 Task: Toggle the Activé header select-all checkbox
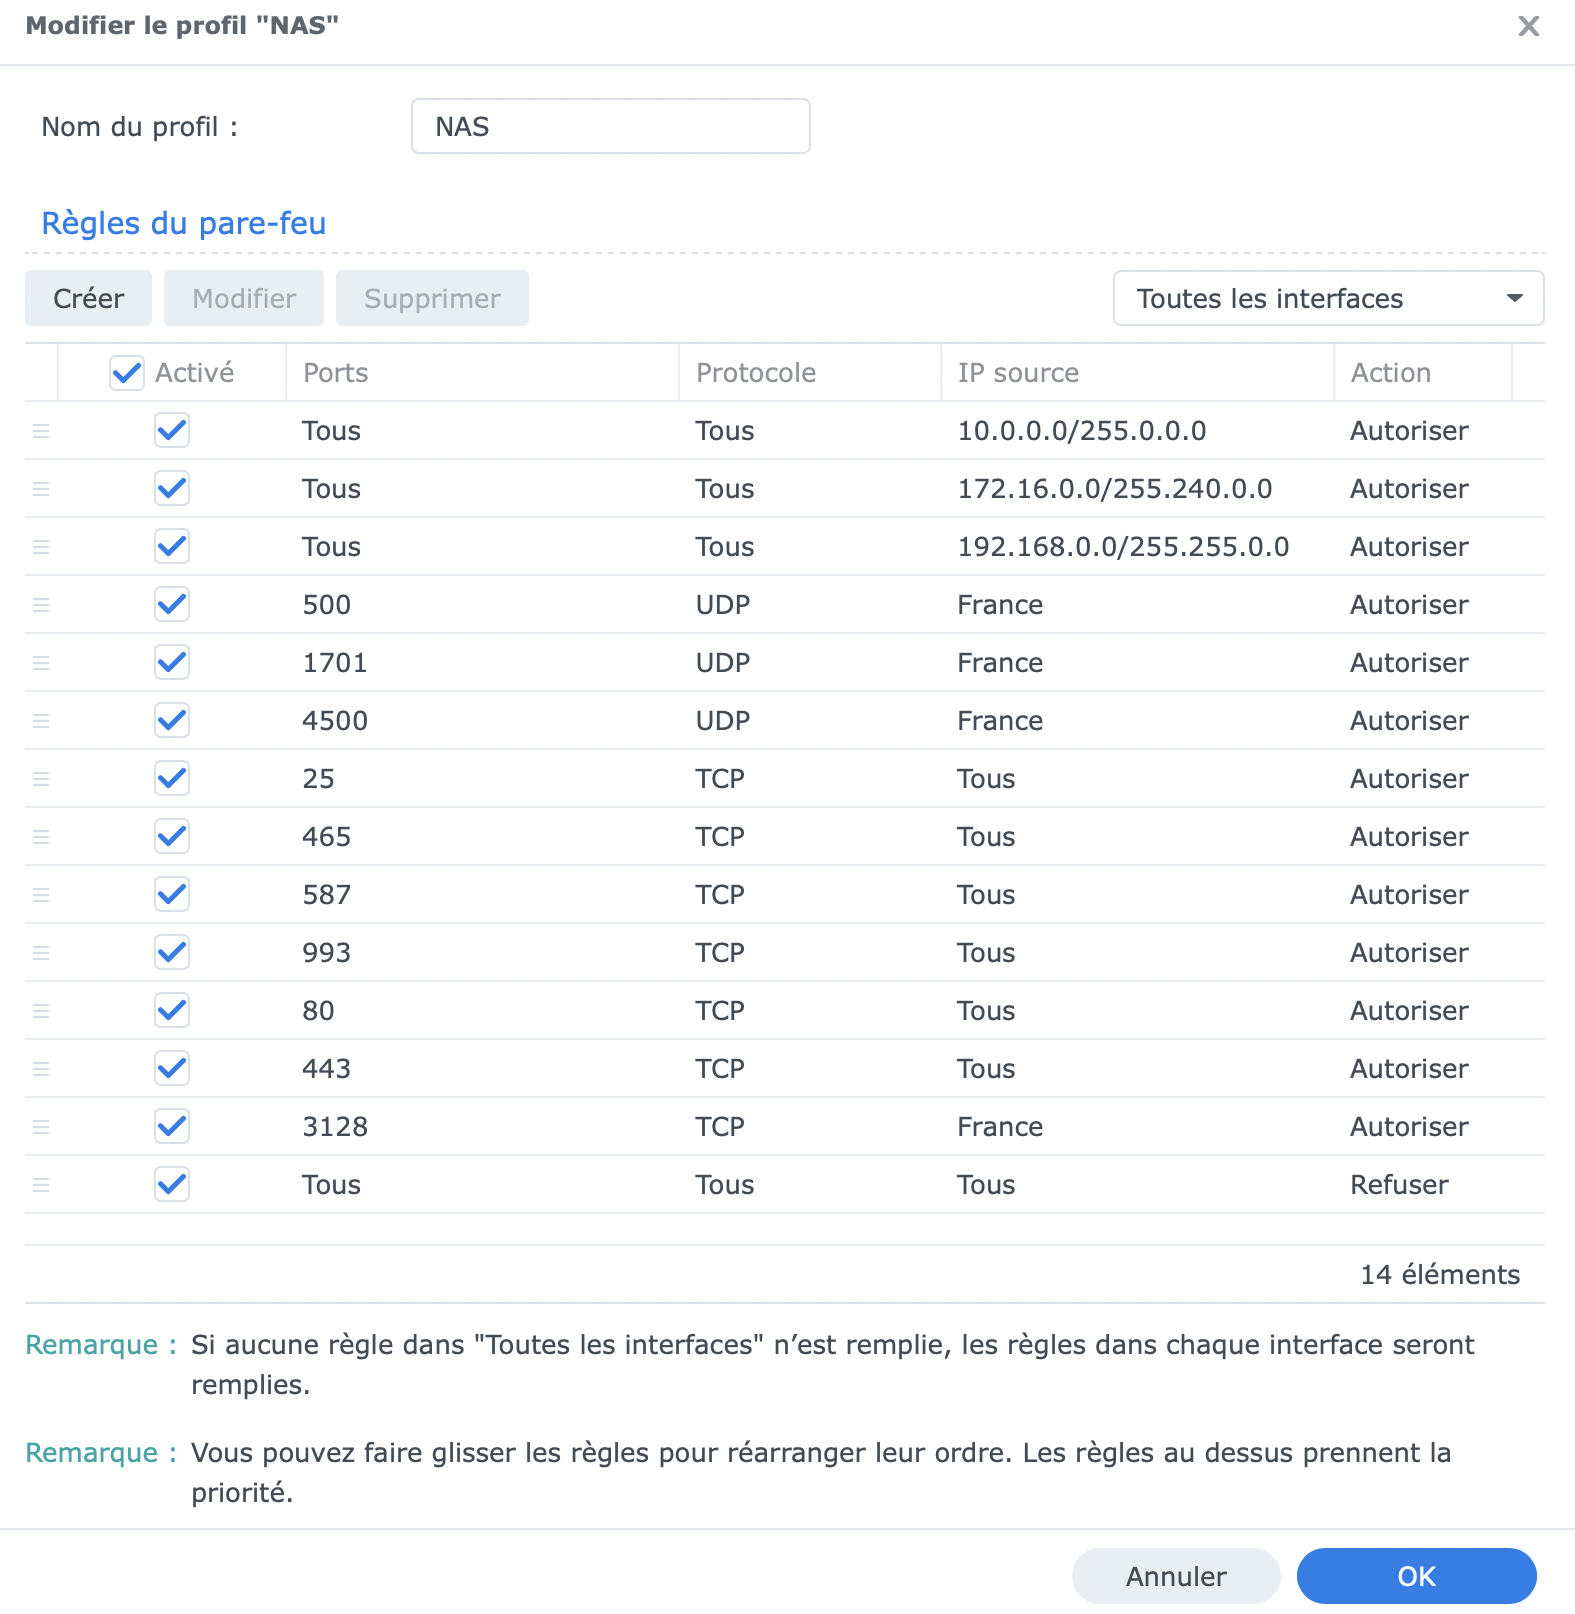pyautogui.click(x=127, y=373)
